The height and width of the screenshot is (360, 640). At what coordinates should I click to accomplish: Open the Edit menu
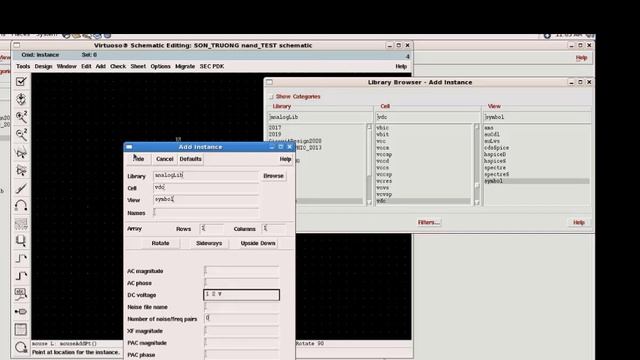click(86, 66)
